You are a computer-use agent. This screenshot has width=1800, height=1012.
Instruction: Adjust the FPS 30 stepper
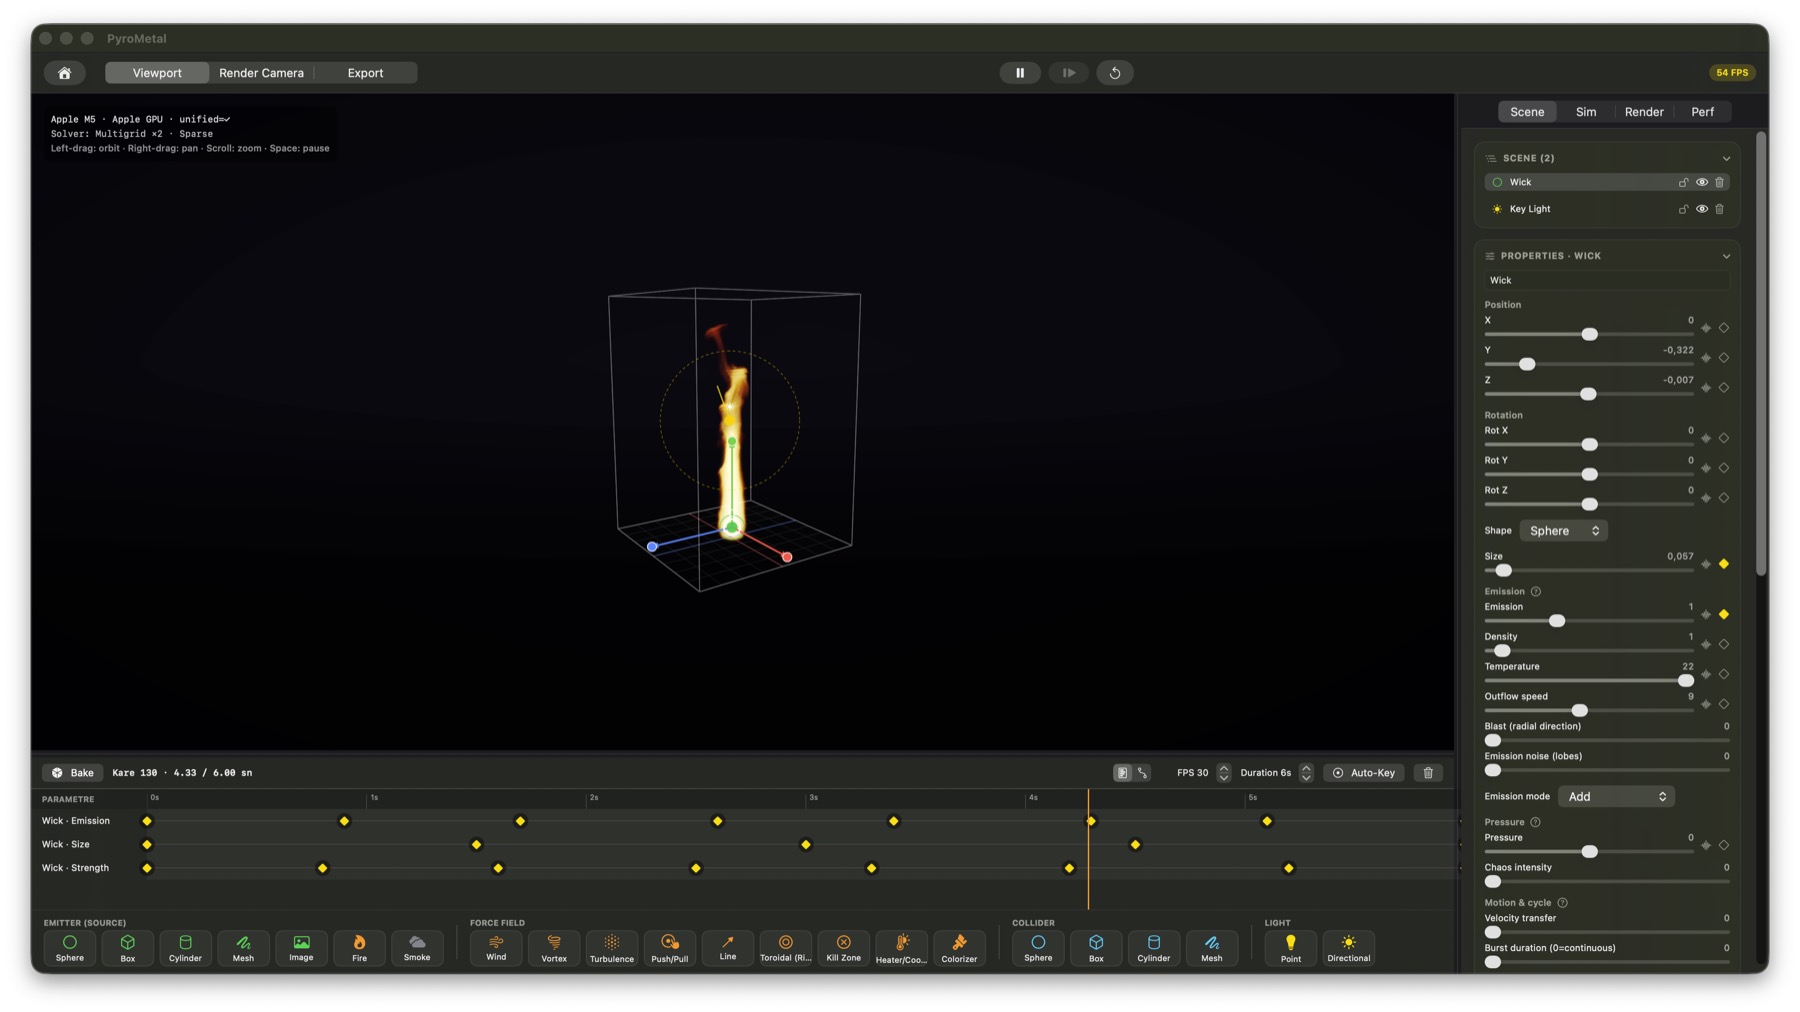point(1224,773)
